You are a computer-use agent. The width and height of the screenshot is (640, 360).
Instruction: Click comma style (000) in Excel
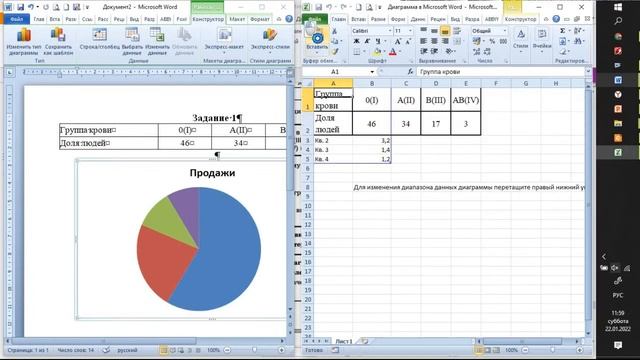pyautogui.click(x=503, y=41)
